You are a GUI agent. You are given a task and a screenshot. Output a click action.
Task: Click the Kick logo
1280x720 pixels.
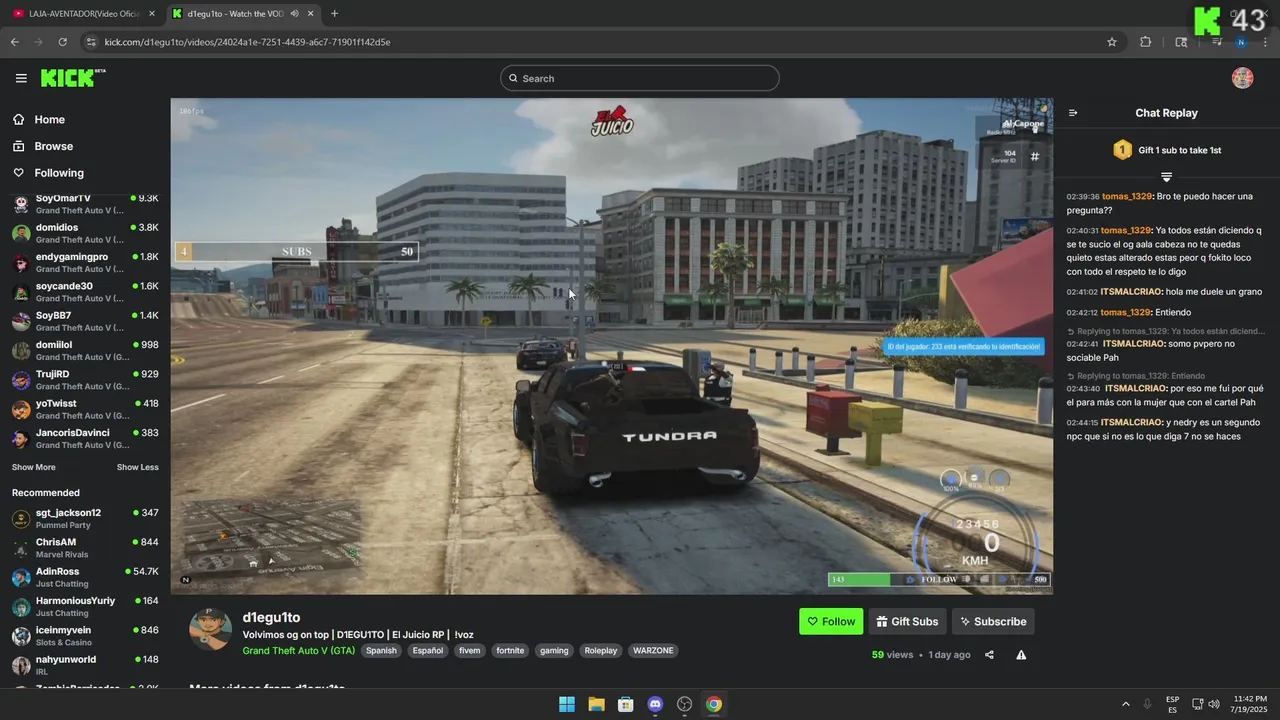72,78
